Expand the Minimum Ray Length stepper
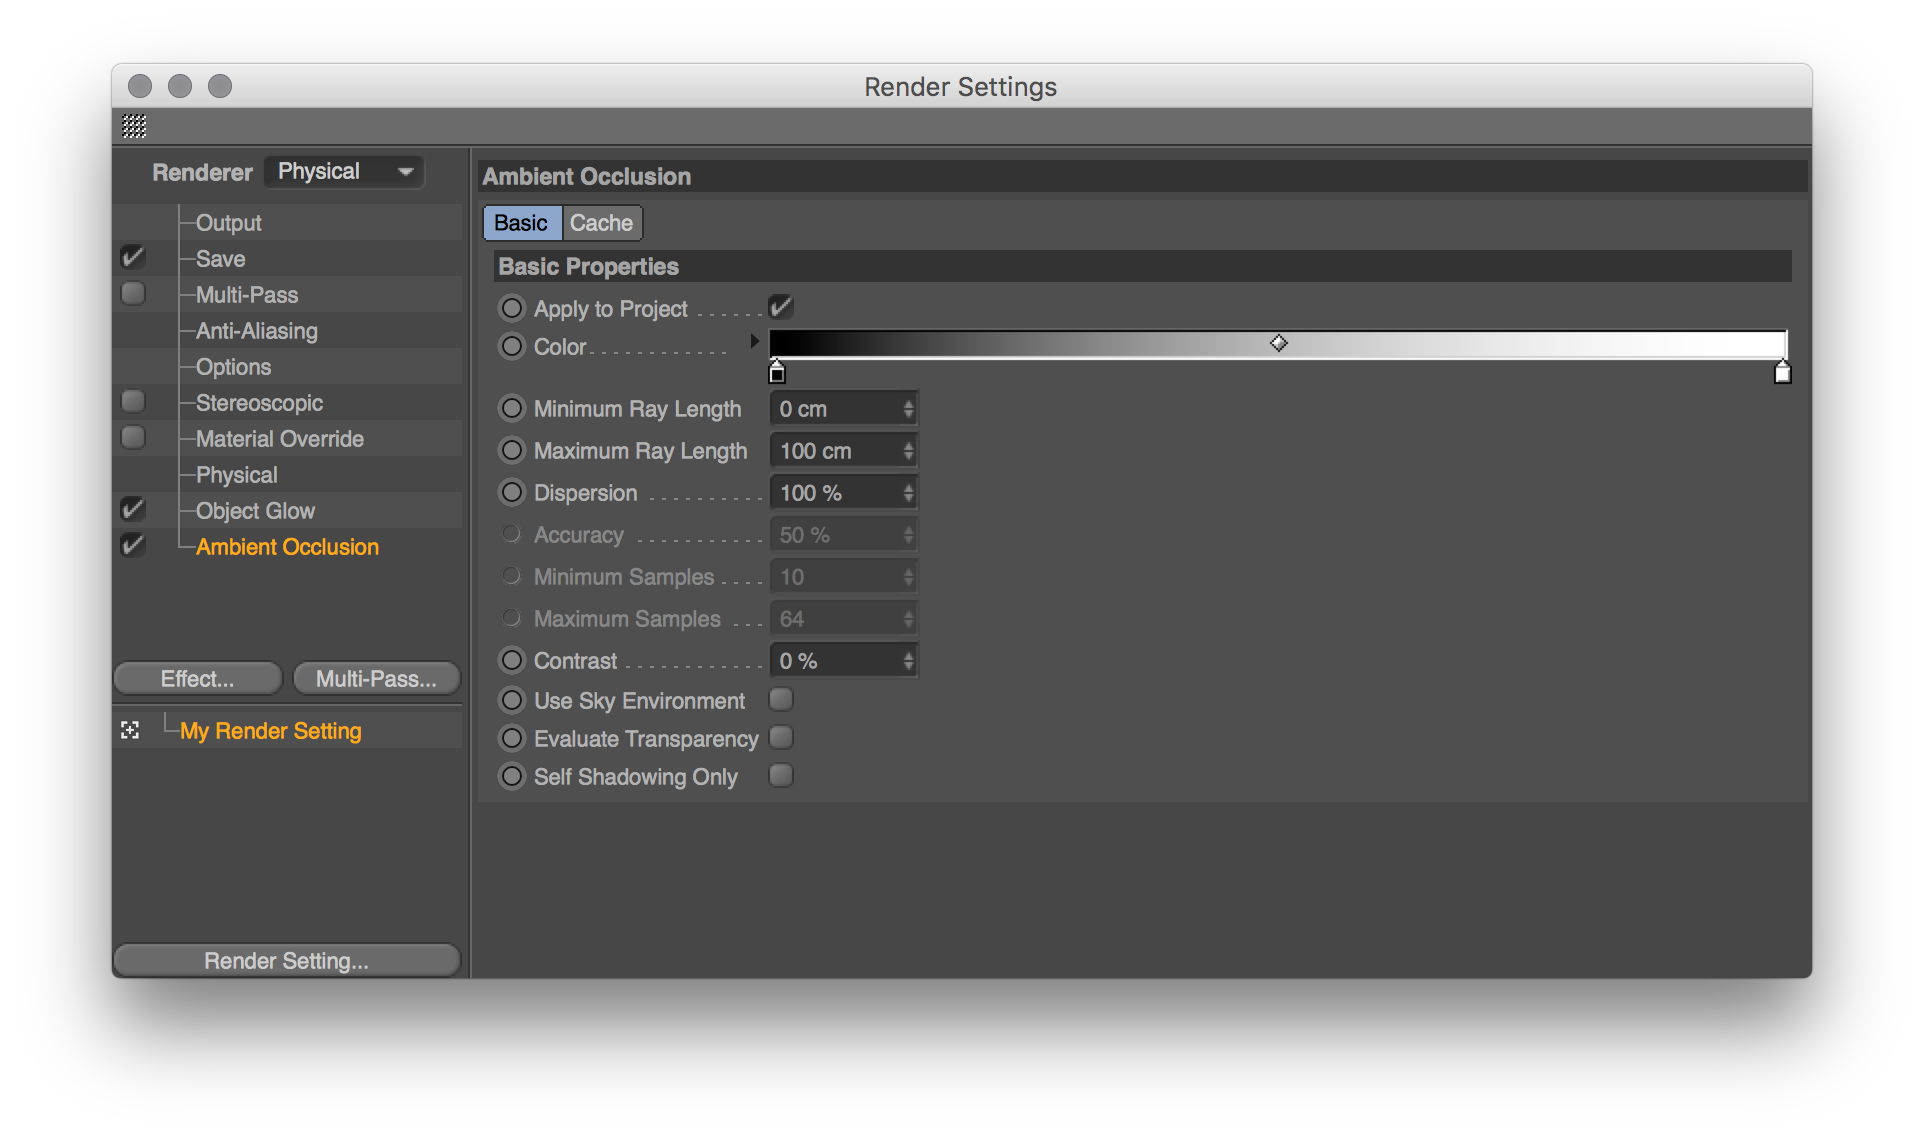This screenshot has height=1138, width=1924. tap(910, 408)
